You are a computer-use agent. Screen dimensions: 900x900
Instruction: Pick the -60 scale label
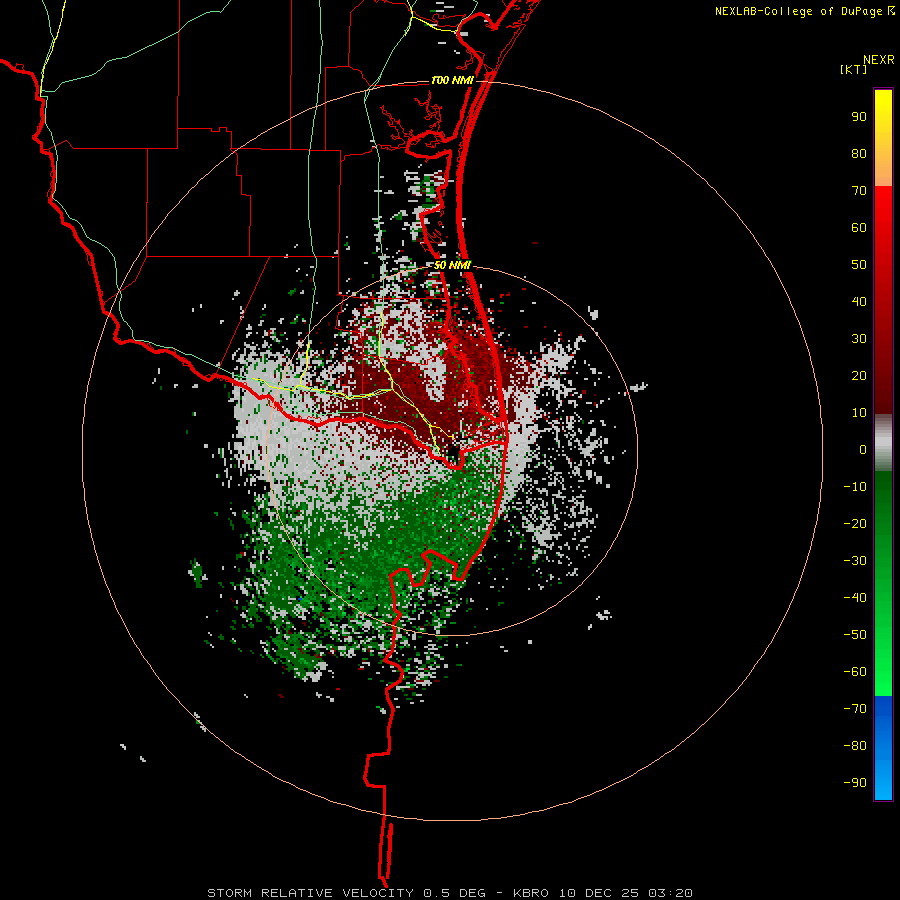(855, 672)
